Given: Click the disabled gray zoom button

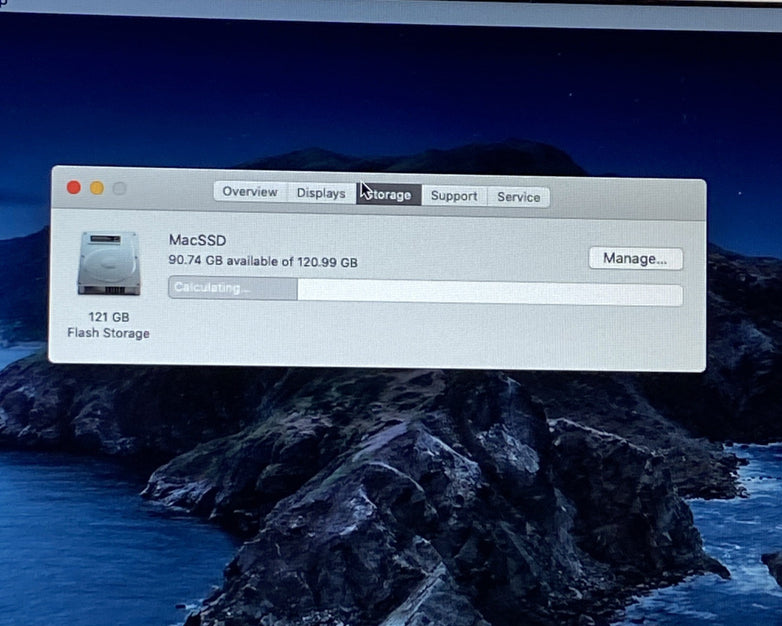Looking at the screenshot, I should click(120, 189).
